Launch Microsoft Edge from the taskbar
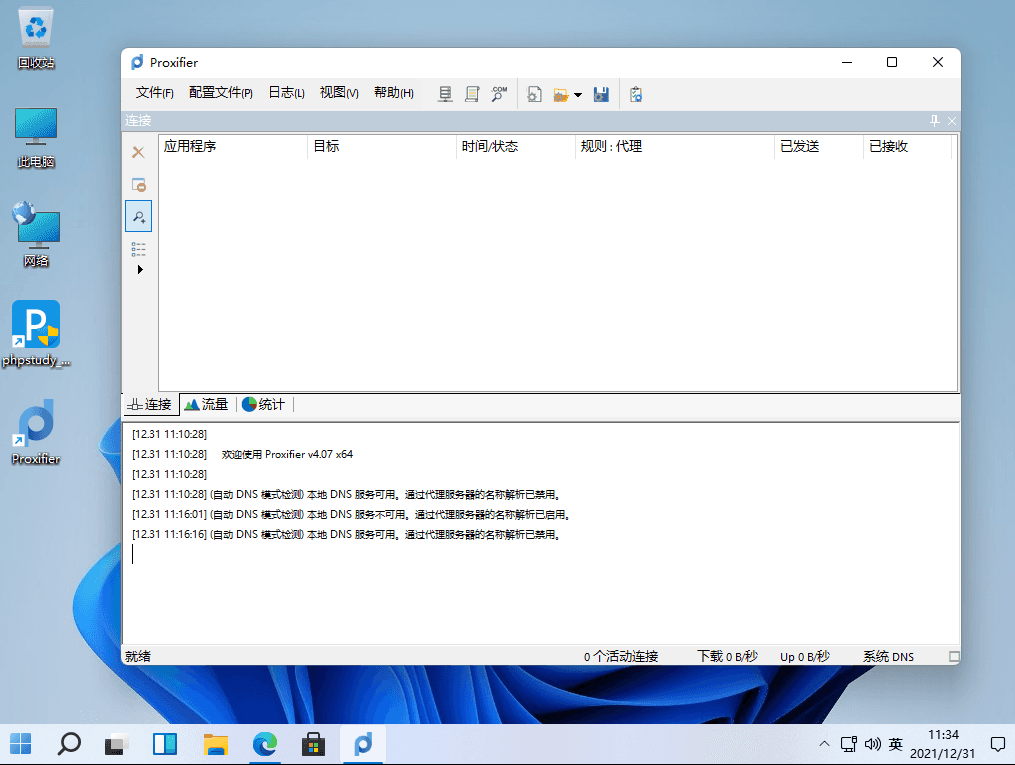This screenshot has height=765, width=1015. tap(265, 744)
